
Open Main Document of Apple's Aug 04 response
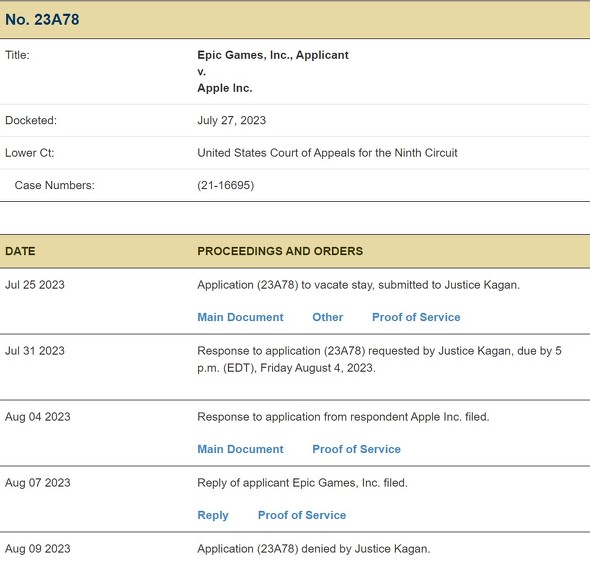coord(240,449)
